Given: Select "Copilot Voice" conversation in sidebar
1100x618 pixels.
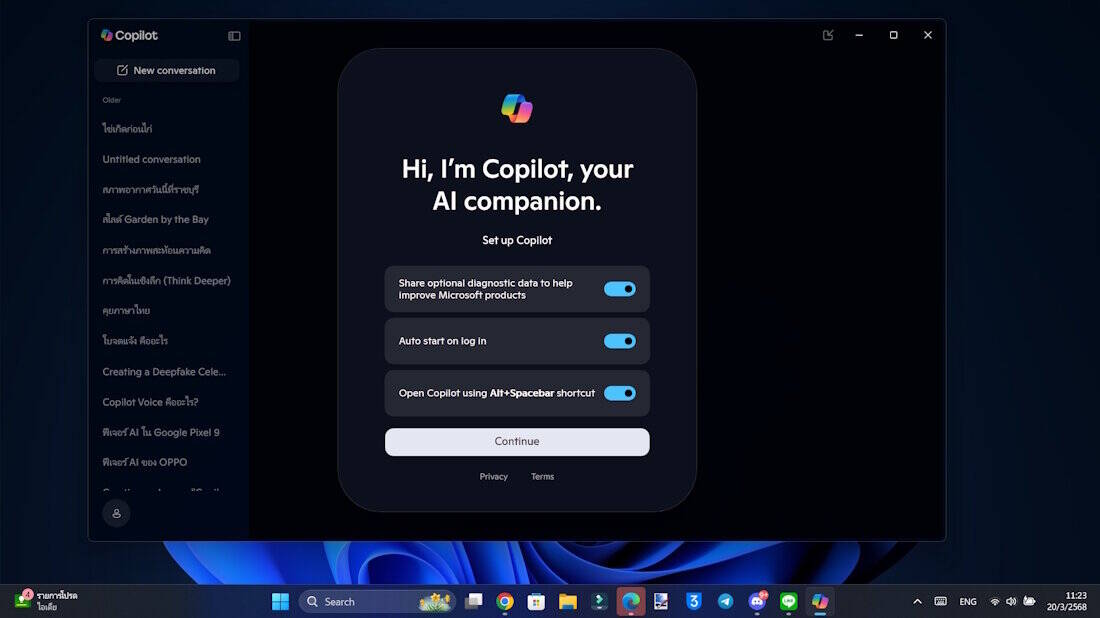Looking at the screenshot, I should [150, 402].
